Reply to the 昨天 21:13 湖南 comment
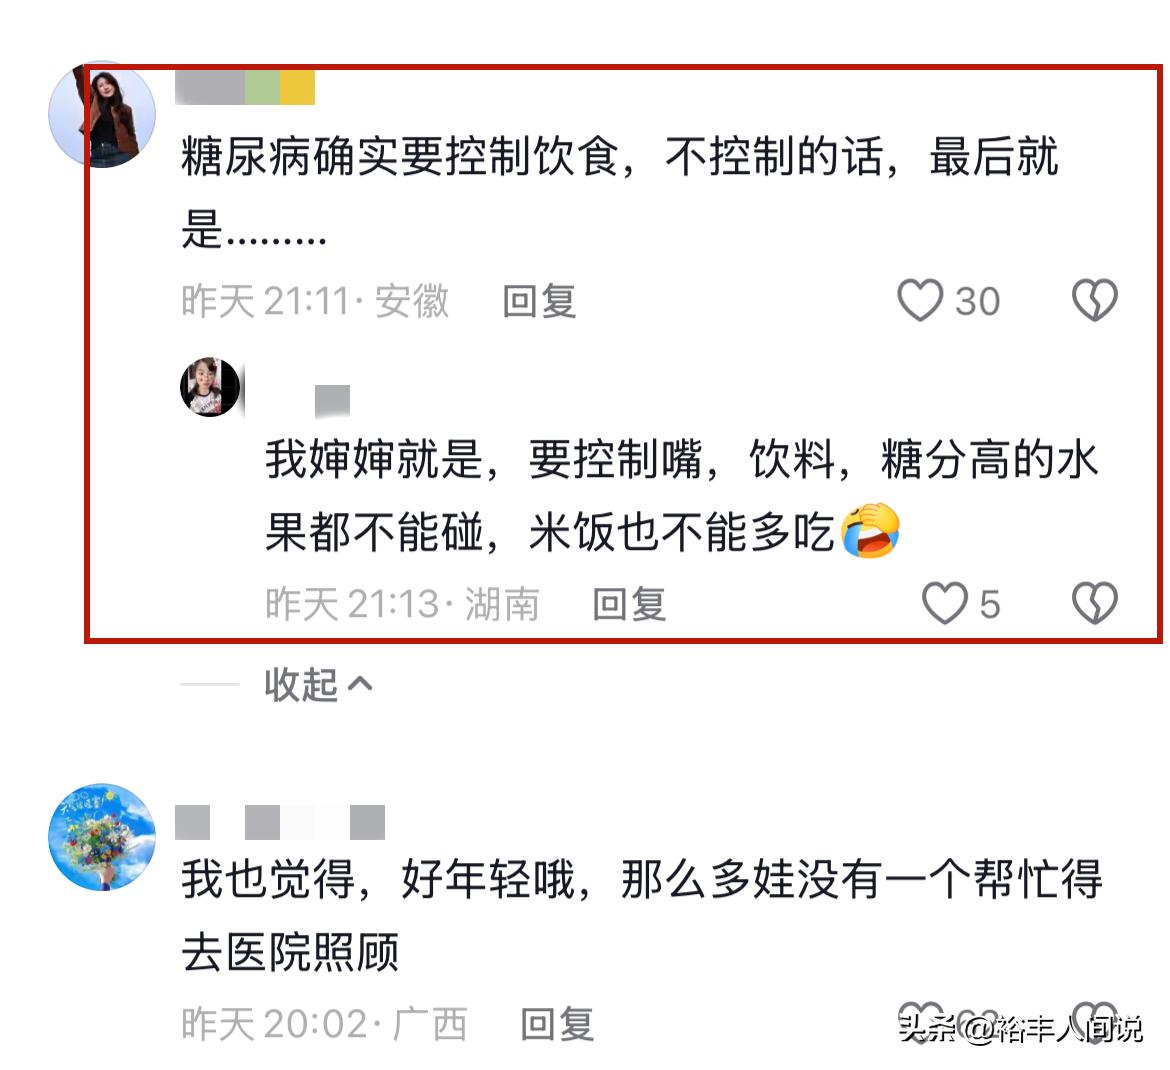 click(628, 604)
